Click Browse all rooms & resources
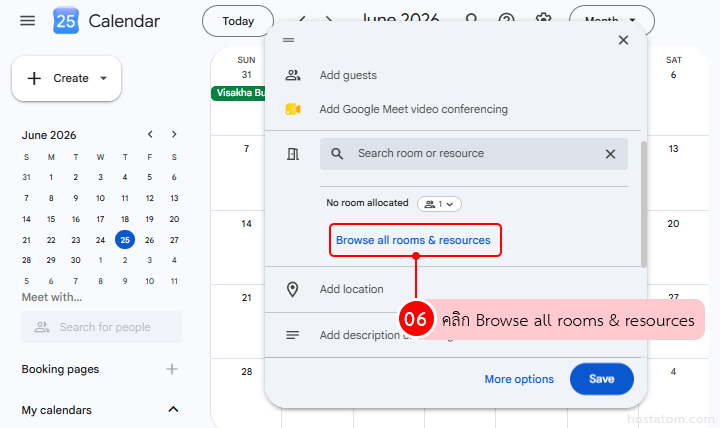Viewport: 720px width, 428px height. click(x=413, y=240)
